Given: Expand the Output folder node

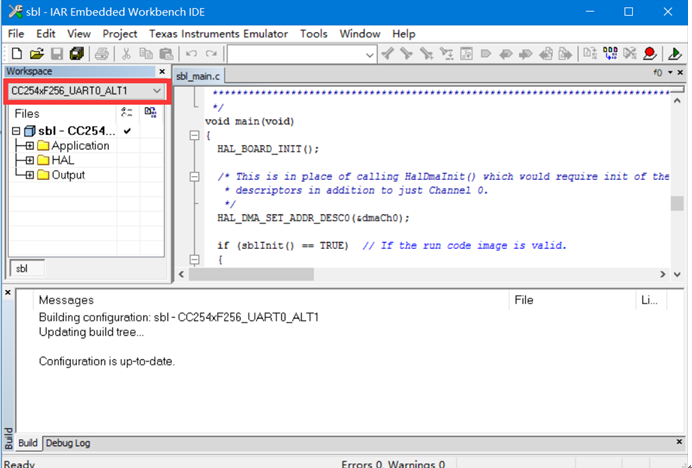Looking at the screenshot, I should point(30,175).
